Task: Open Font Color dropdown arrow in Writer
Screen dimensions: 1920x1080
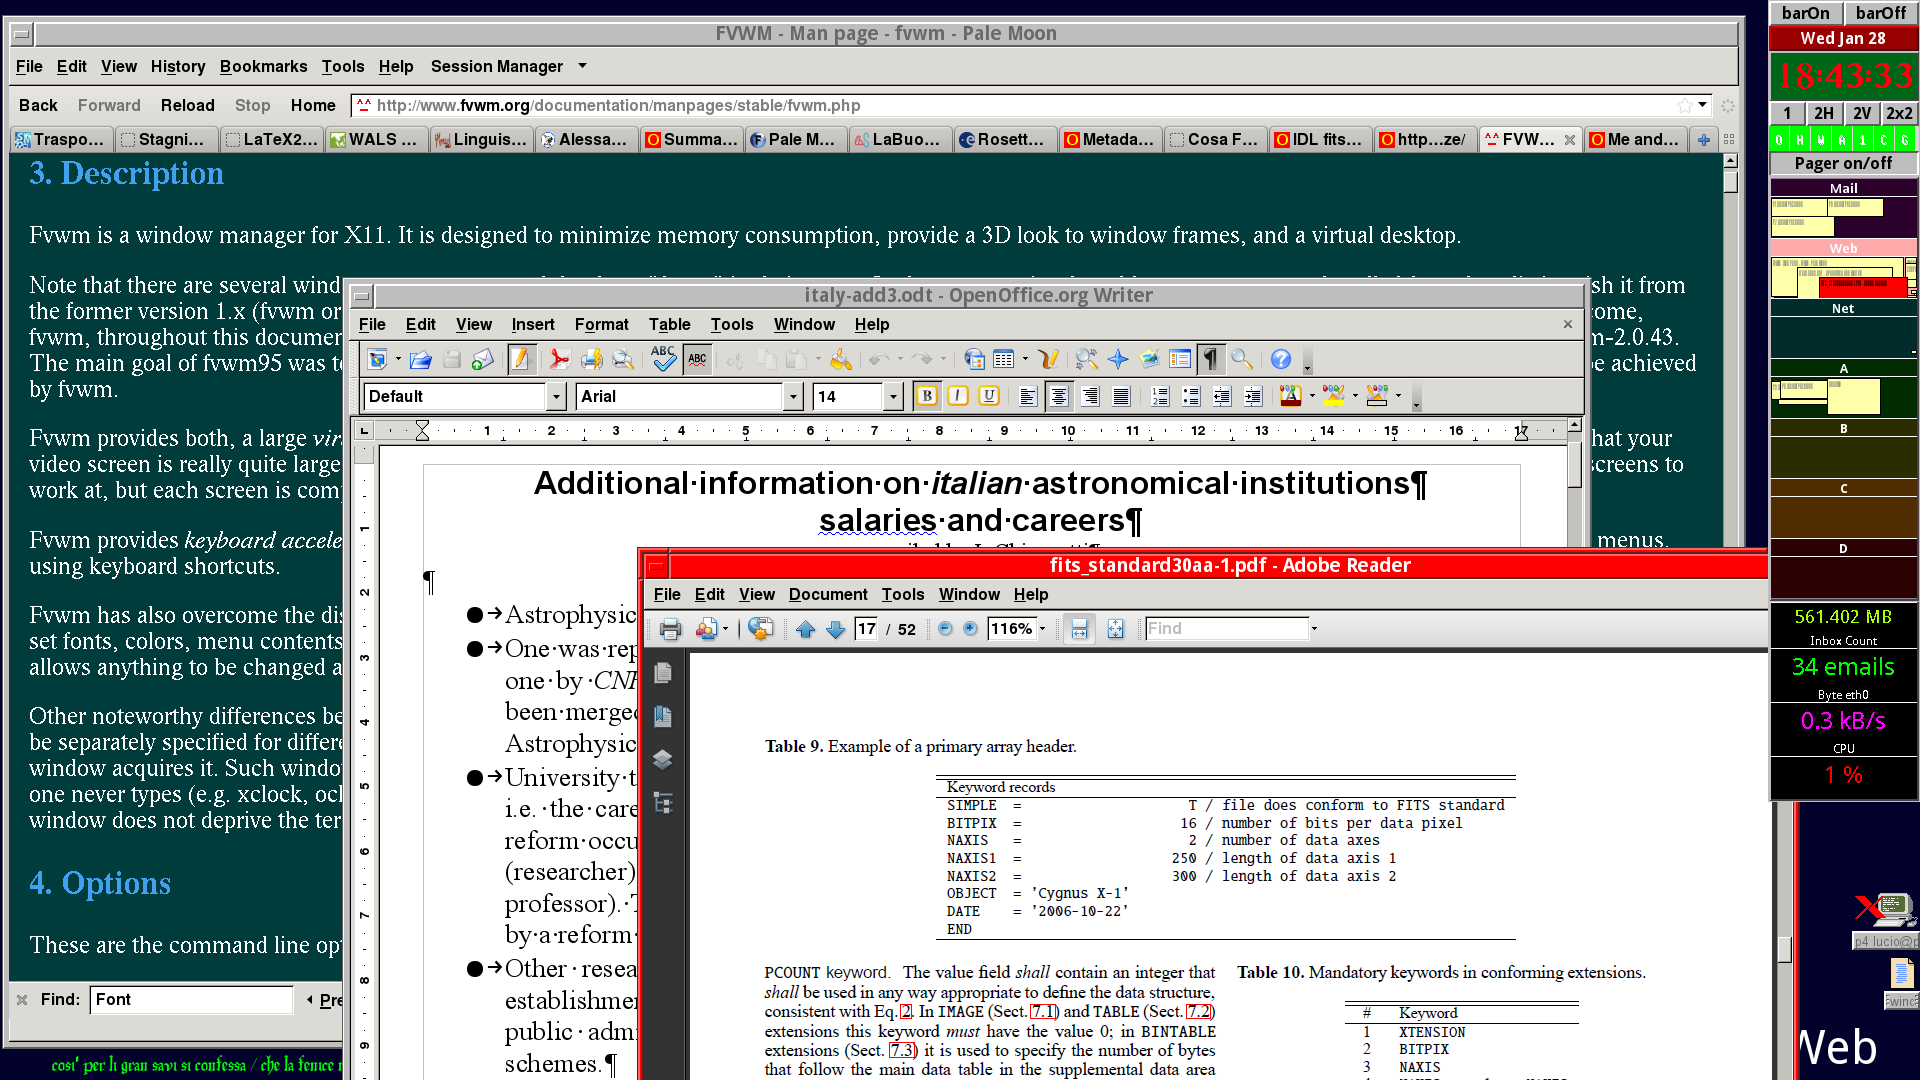Action: pyautogui.click(x=1312, y=396)
